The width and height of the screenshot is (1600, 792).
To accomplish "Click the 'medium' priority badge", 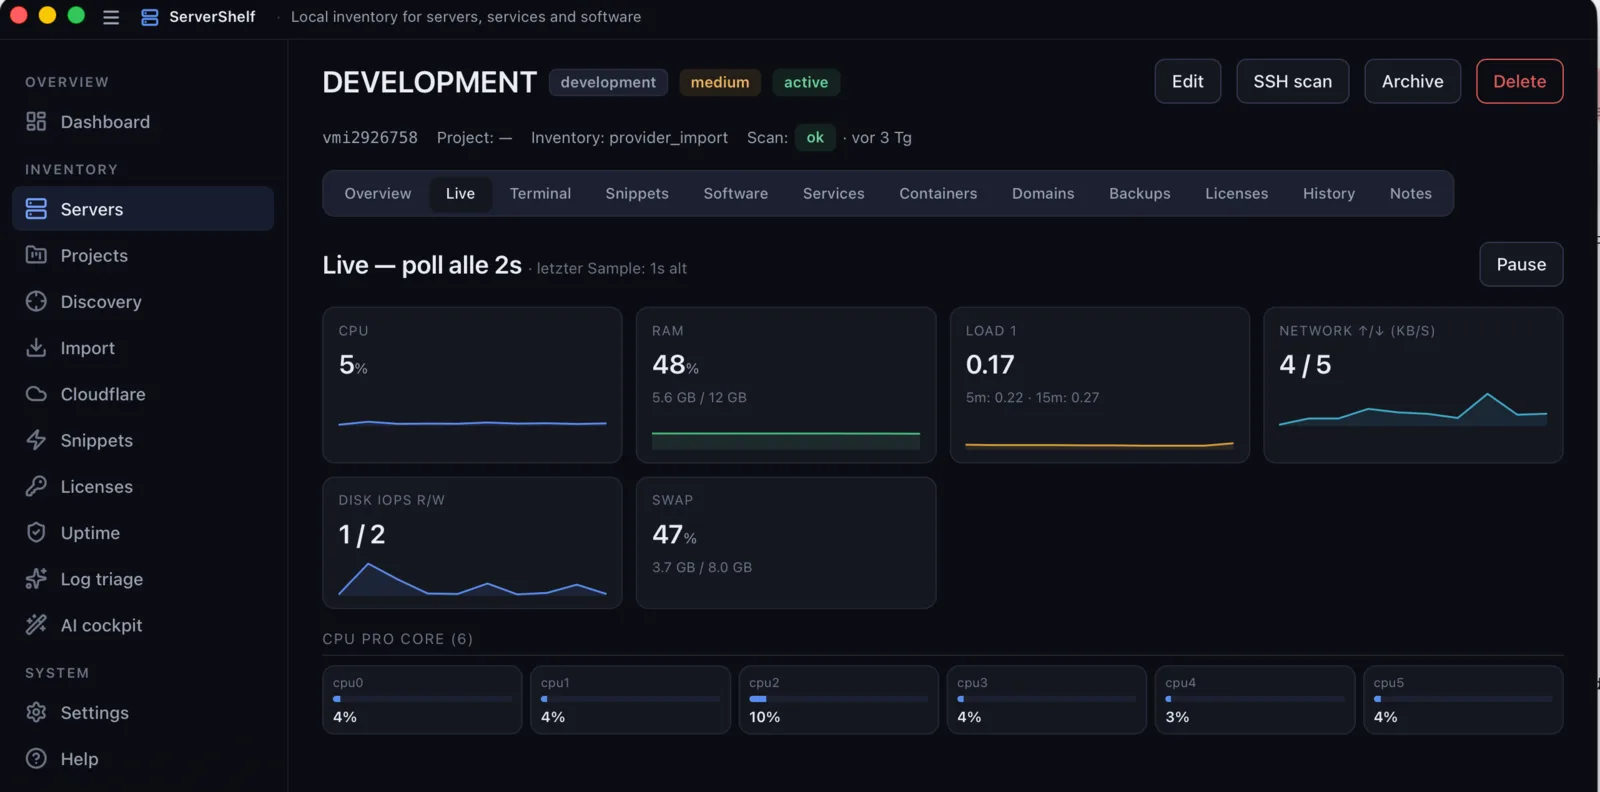I will pyautogui.click(x=720, y=82).
